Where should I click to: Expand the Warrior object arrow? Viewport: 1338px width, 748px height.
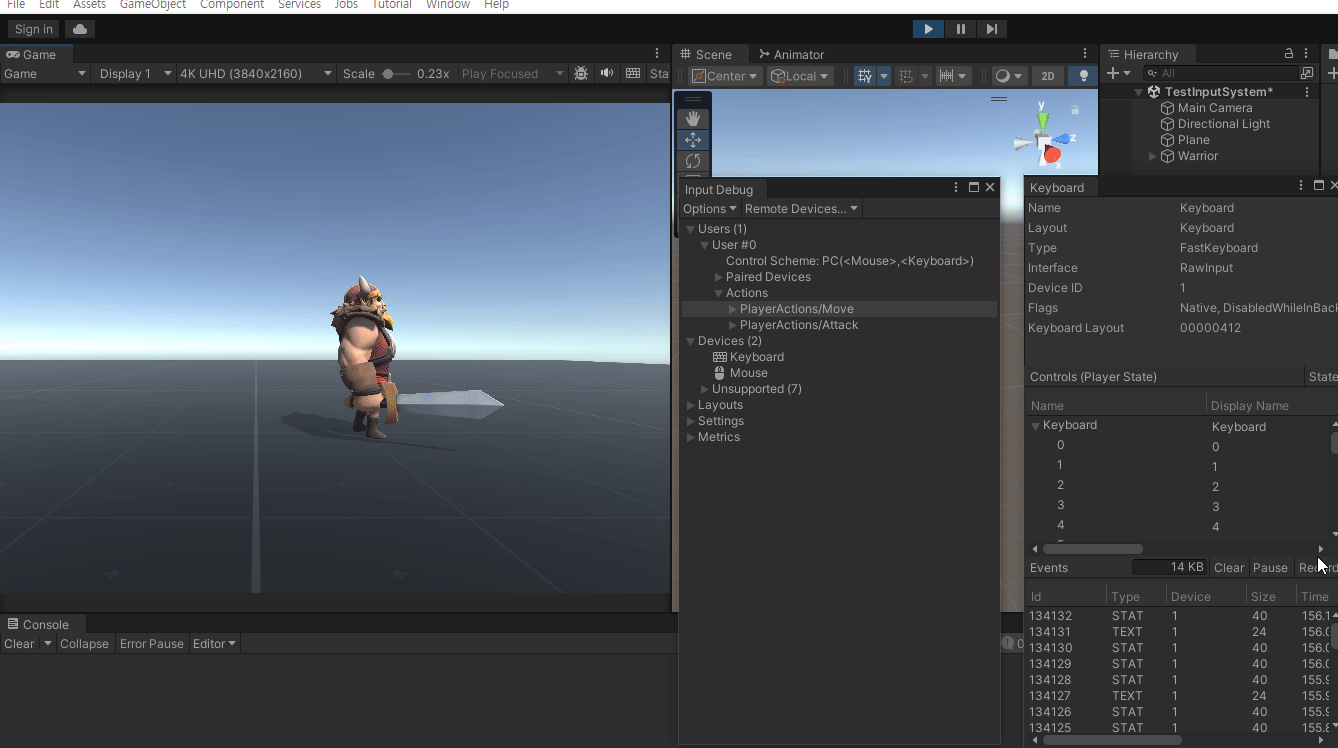pyautogui.click(x=1152, y=156)
